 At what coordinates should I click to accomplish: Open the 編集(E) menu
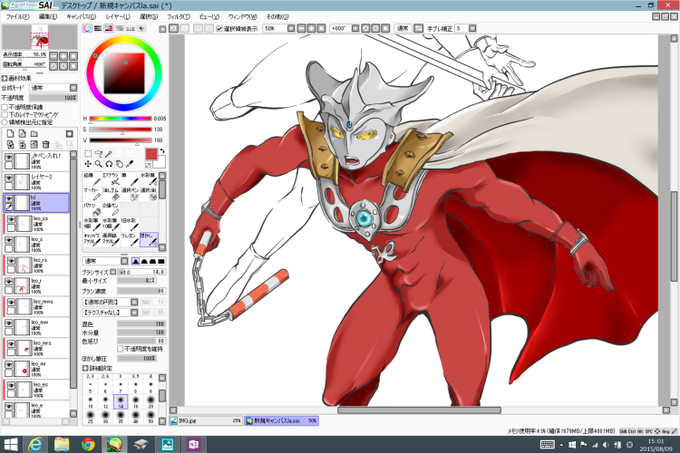48,16
